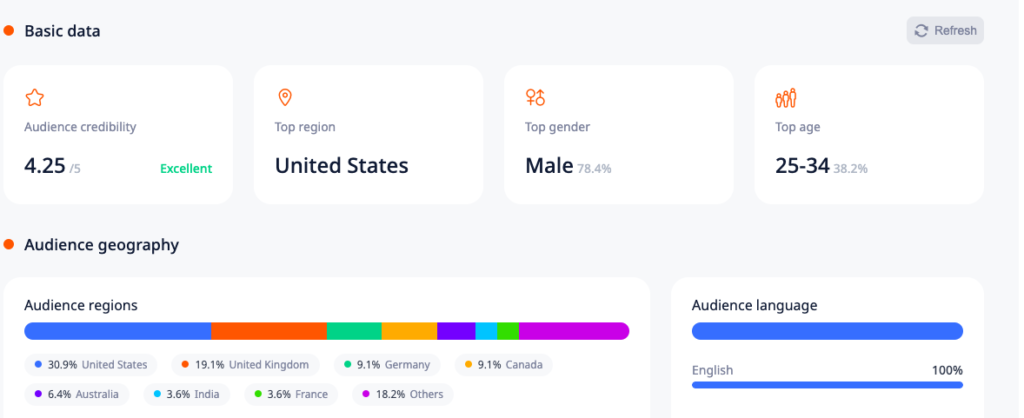The height and width of the screenshot is (418, 1024).
Task: Click the English 100% language bar
Action: [827, 385]
